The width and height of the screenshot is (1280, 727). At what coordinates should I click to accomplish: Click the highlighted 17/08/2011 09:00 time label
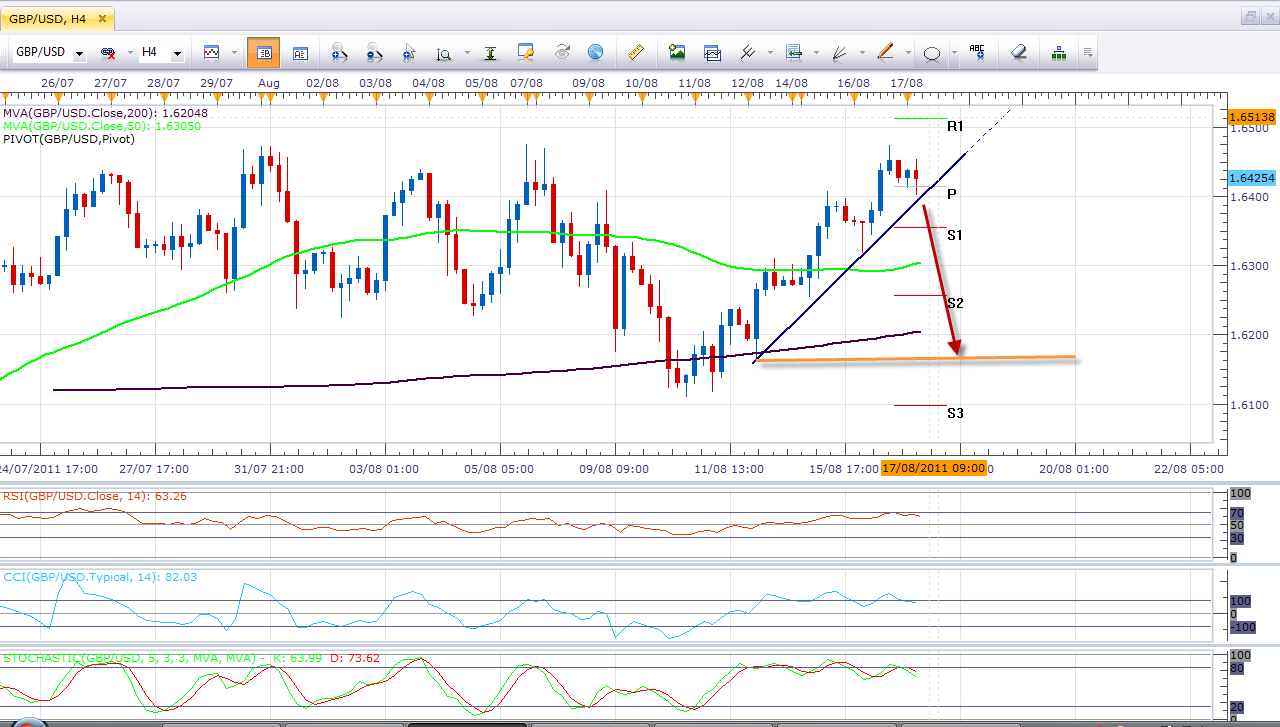(934, 468)
